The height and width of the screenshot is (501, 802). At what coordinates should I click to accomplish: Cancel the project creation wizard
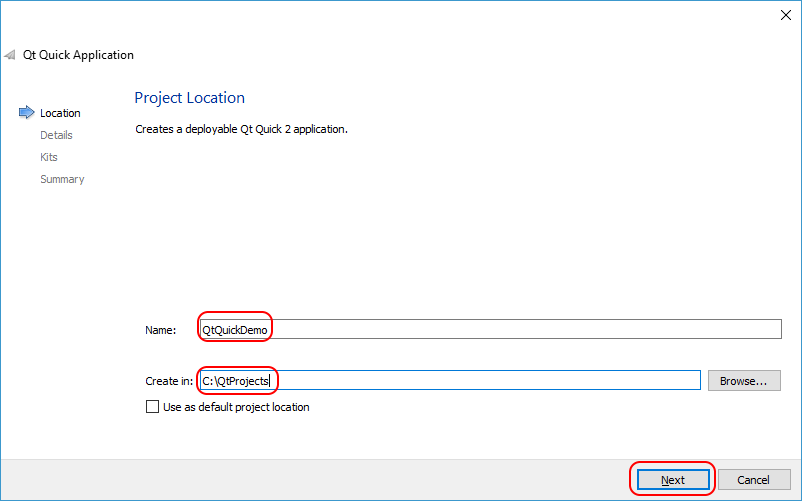754,480
